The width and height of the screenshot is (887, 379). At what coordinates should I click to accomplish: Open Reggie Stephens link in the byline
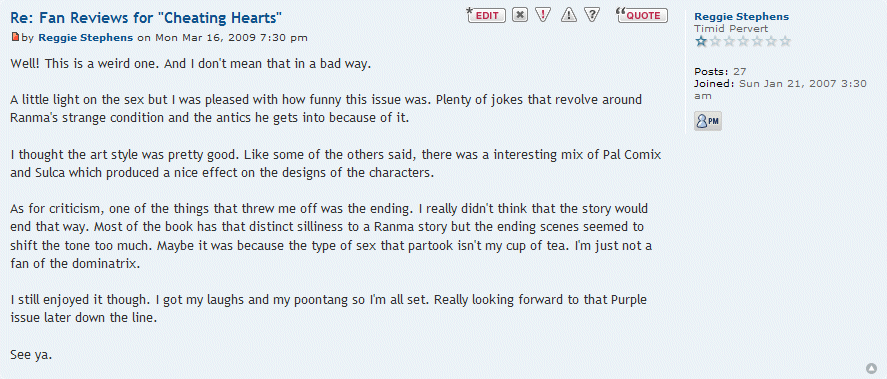(85, 38)
